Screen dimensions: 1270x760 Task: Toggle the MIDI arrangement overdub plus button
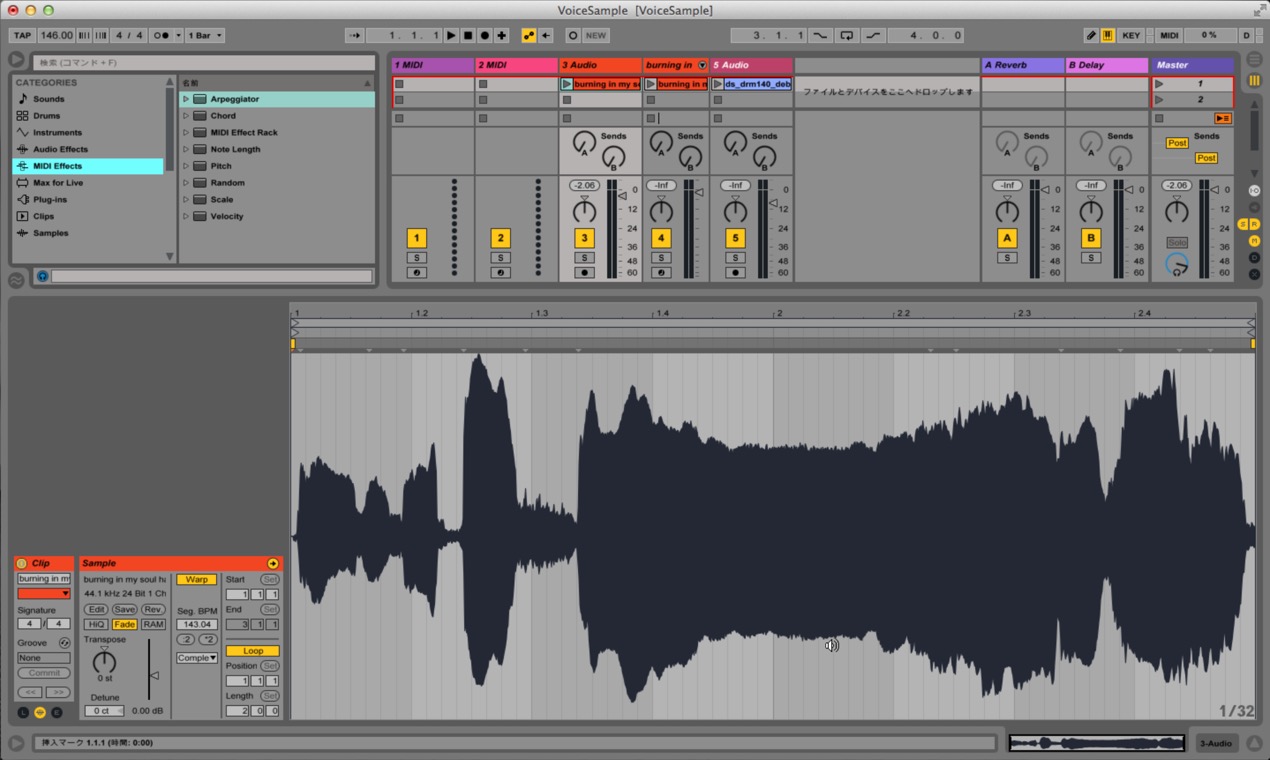pyautogui.click(x=502, y=35)
